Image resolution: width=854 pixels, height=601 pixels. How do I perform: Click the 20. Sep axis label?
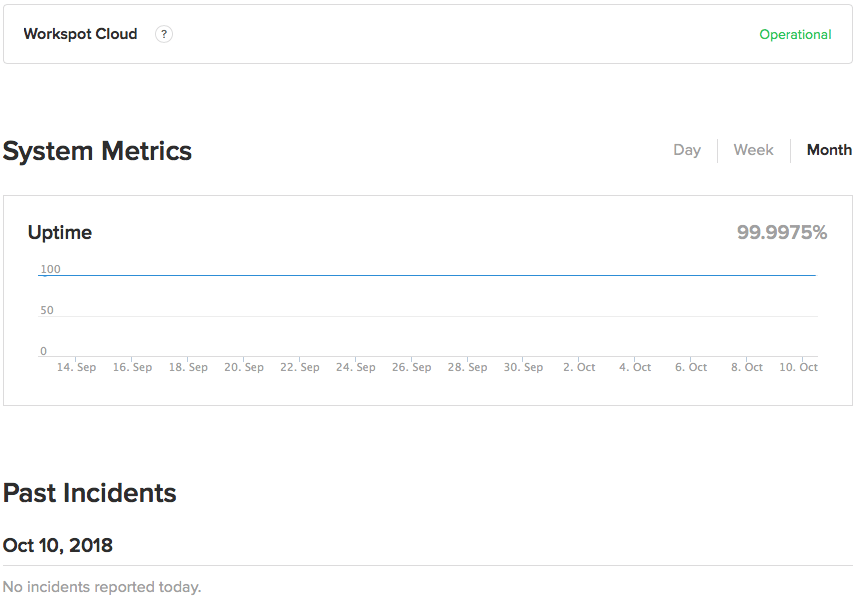244,367
